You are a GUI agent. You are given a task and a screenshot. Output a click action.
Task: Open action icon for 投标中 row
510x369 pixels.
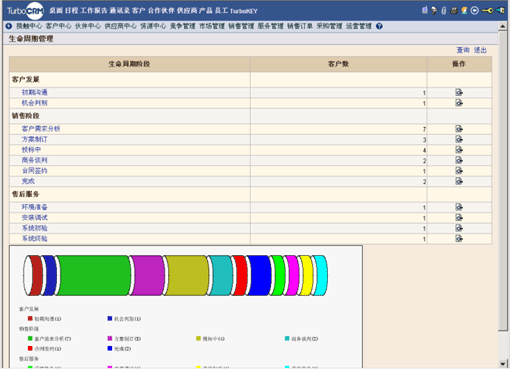coord(459,150)
